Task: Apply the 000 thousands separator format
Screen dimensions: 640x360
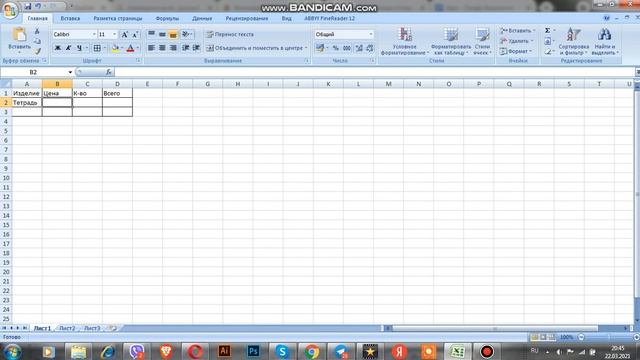Action: point(347,48)
